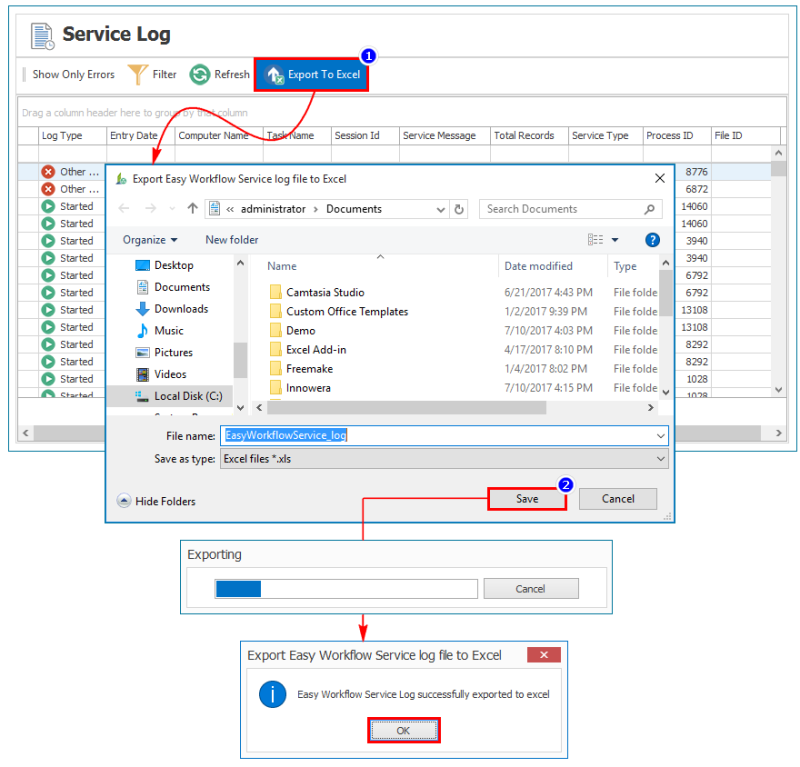Screen dimensions: 800x767
Task: Expand the Save as type dropdown
Action: tap(660, 458)
